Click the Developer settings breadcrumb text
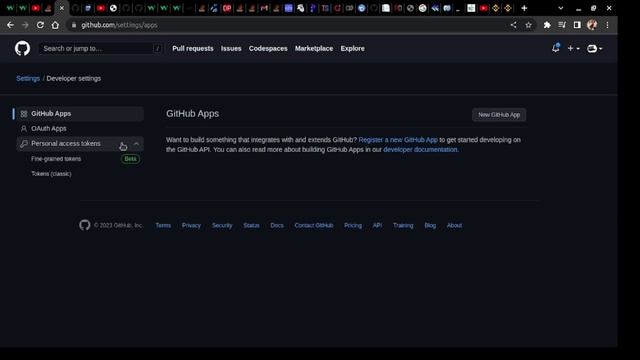The image size is (640, 360). click(73, 78)
